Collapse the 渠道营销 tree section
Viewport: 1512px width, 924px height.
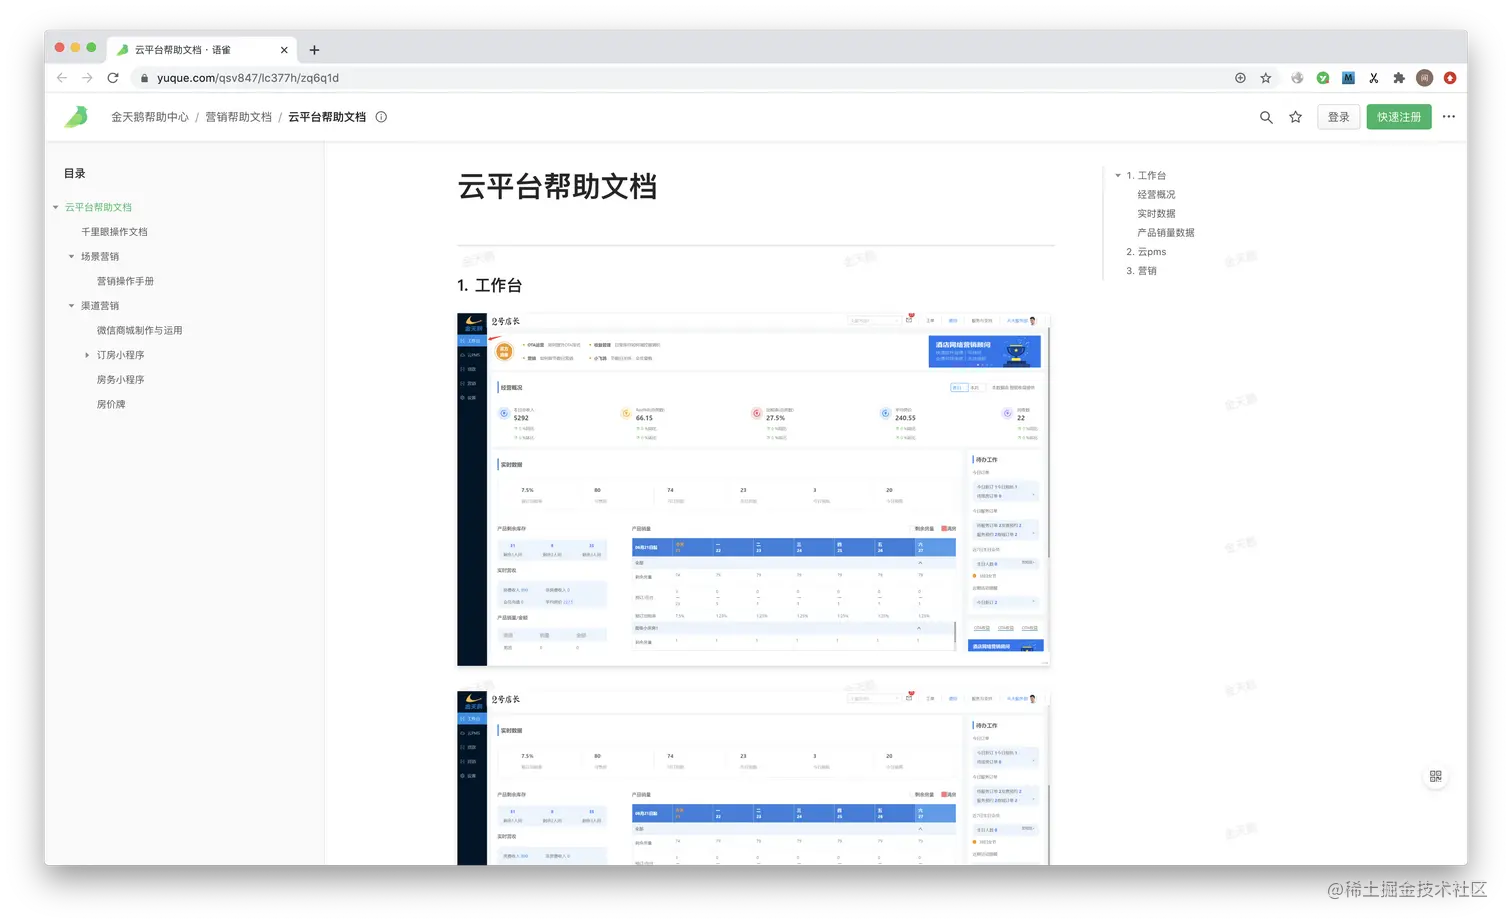click(72, 306)
